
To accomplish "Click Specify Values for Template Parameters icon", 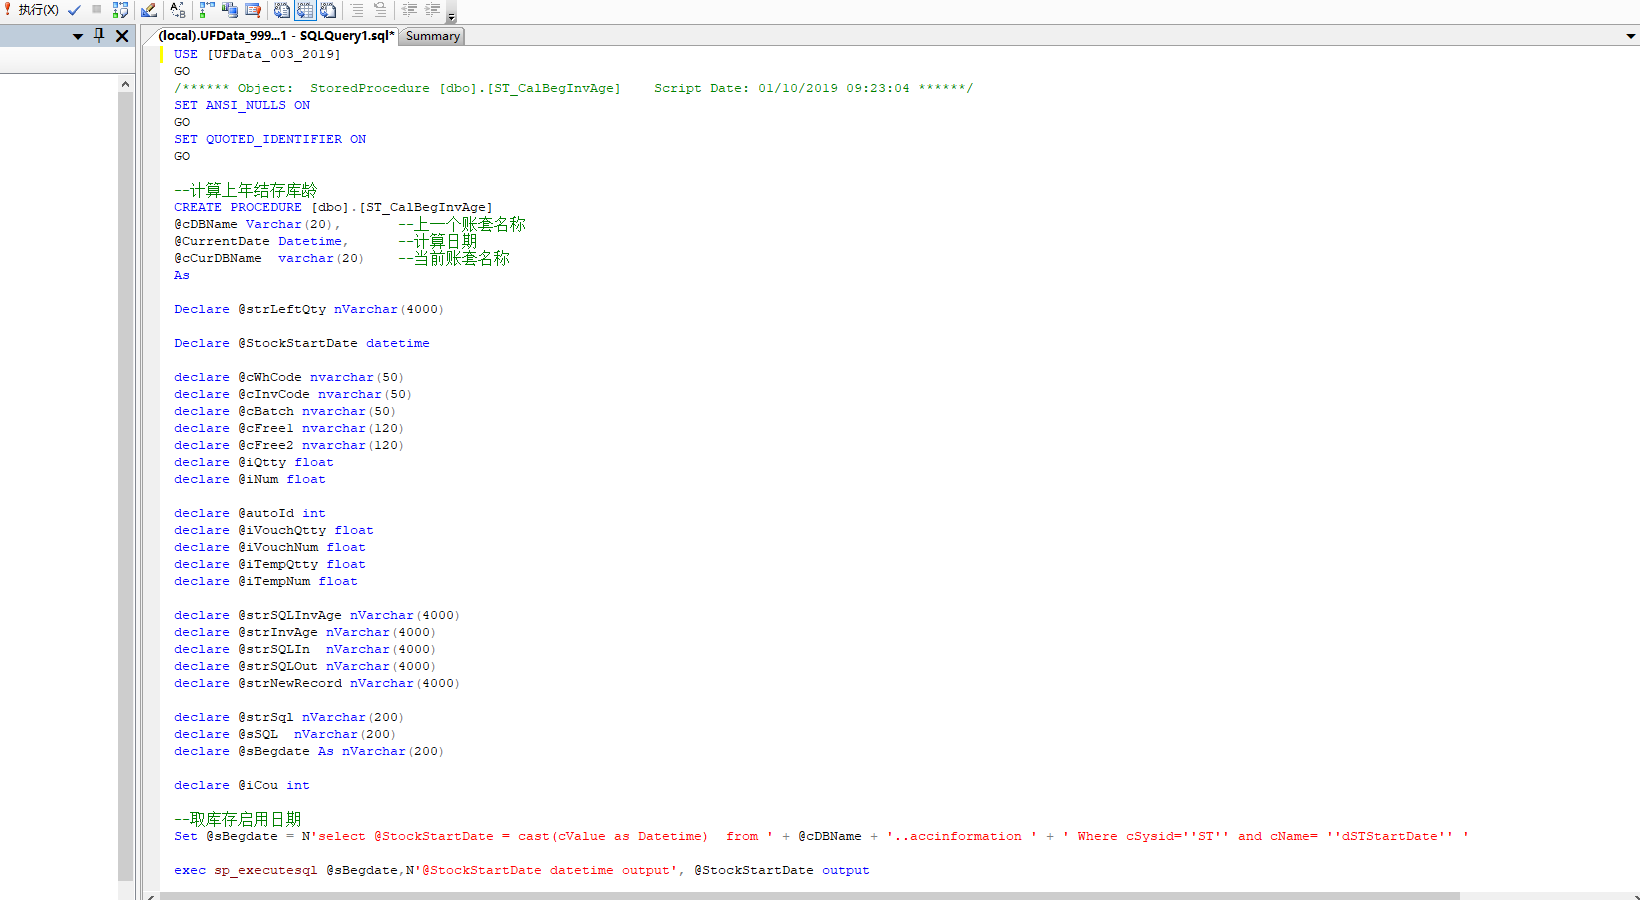I will pos(178,10).
